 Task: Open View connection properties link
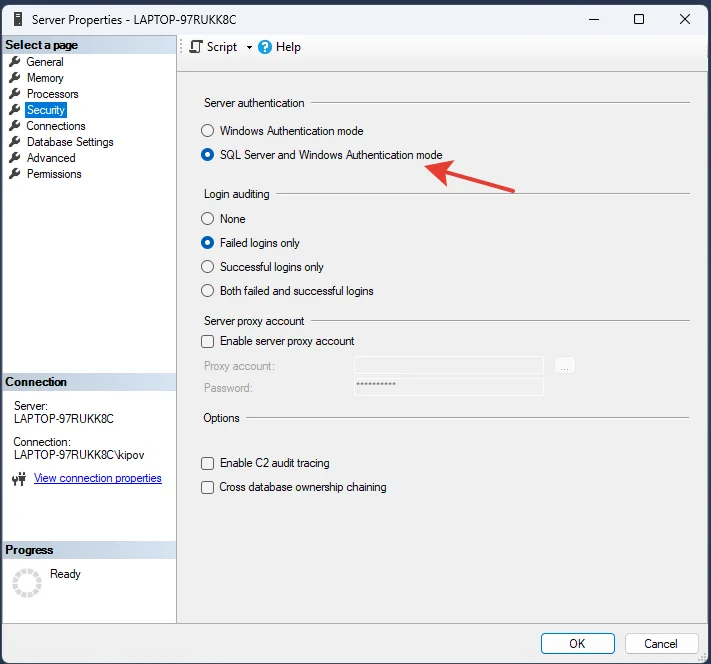point(97,478)
